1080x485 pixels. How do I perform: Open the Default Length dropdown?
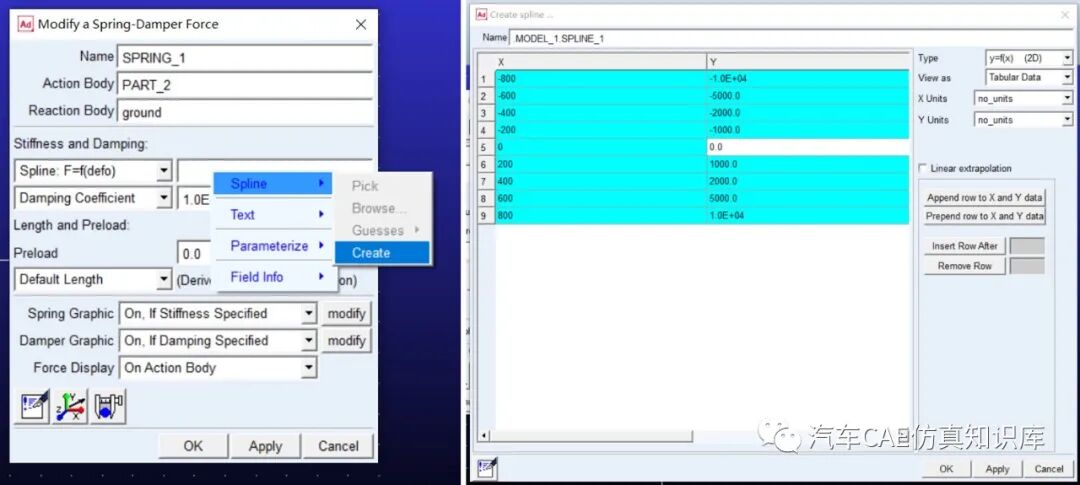tap(164, 280)
